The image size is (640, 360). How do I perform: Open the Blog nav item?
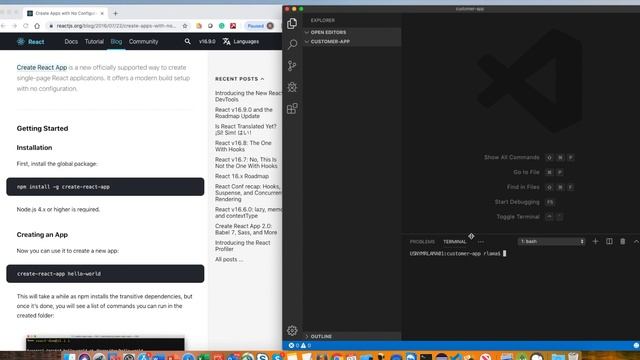(x=116, y=41)
